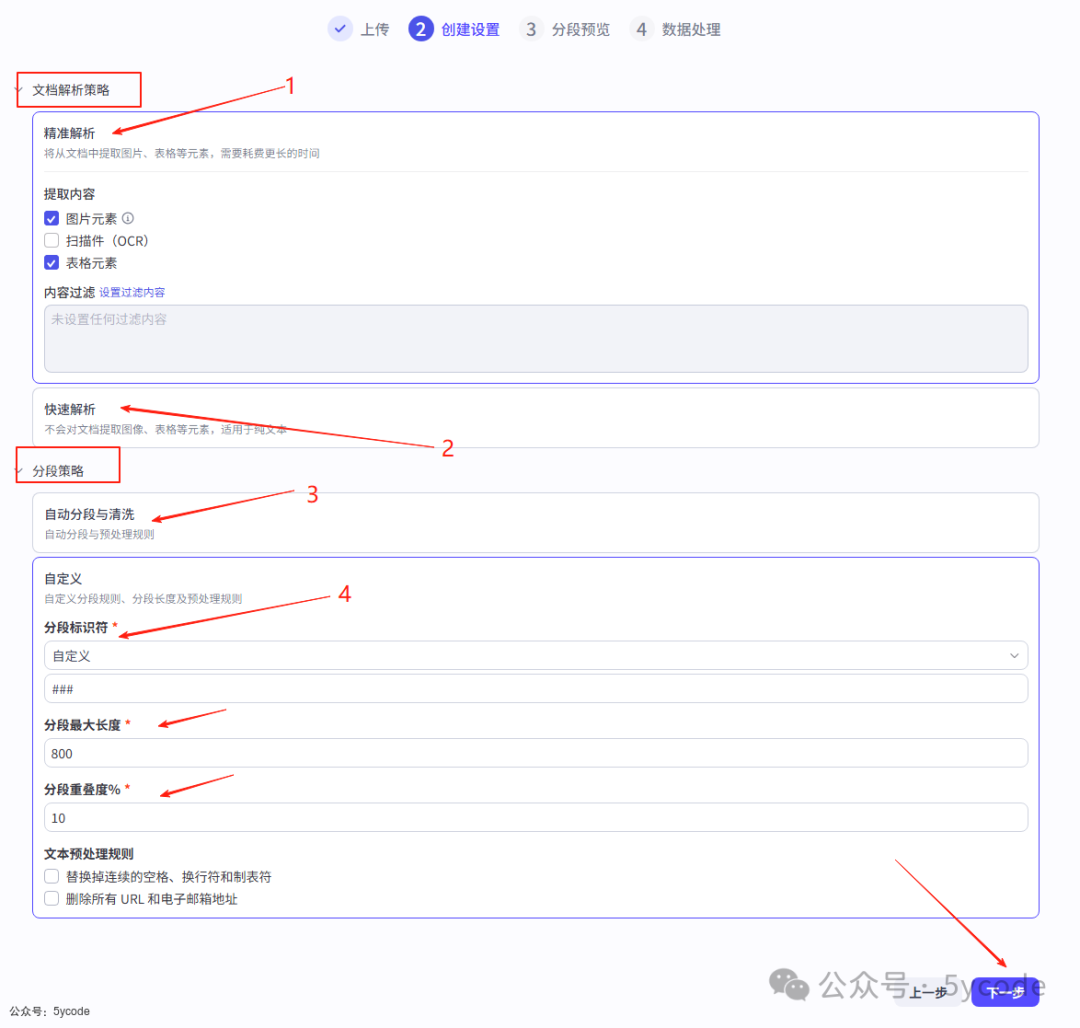Click the step 3 number icon
The width and height of the screenshot is (1080, 1028).
point(531,29)
